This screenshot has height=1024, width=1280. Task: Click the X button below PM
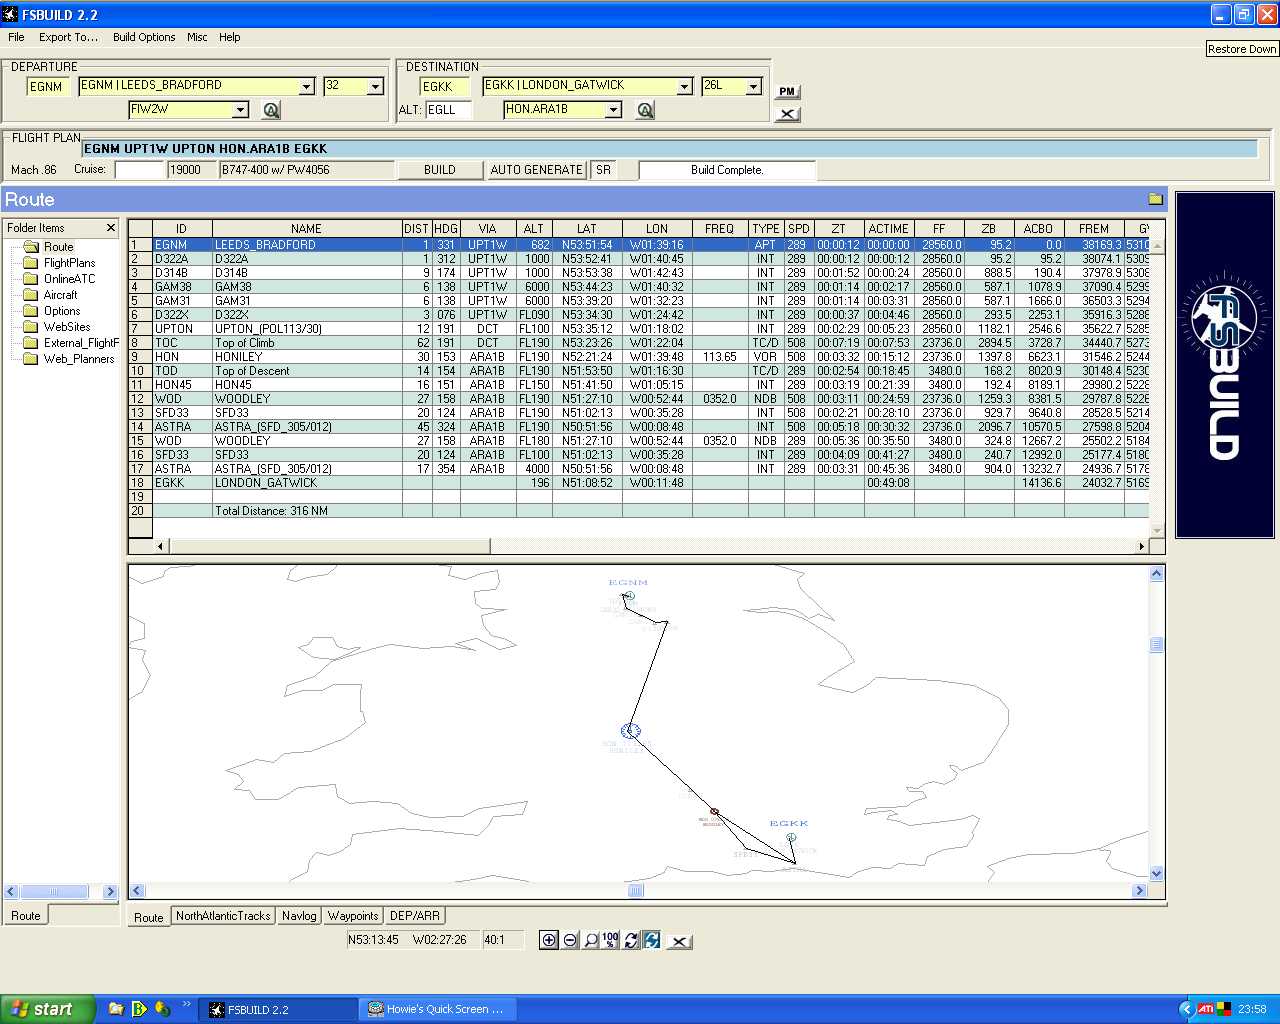tap(787, 113)
